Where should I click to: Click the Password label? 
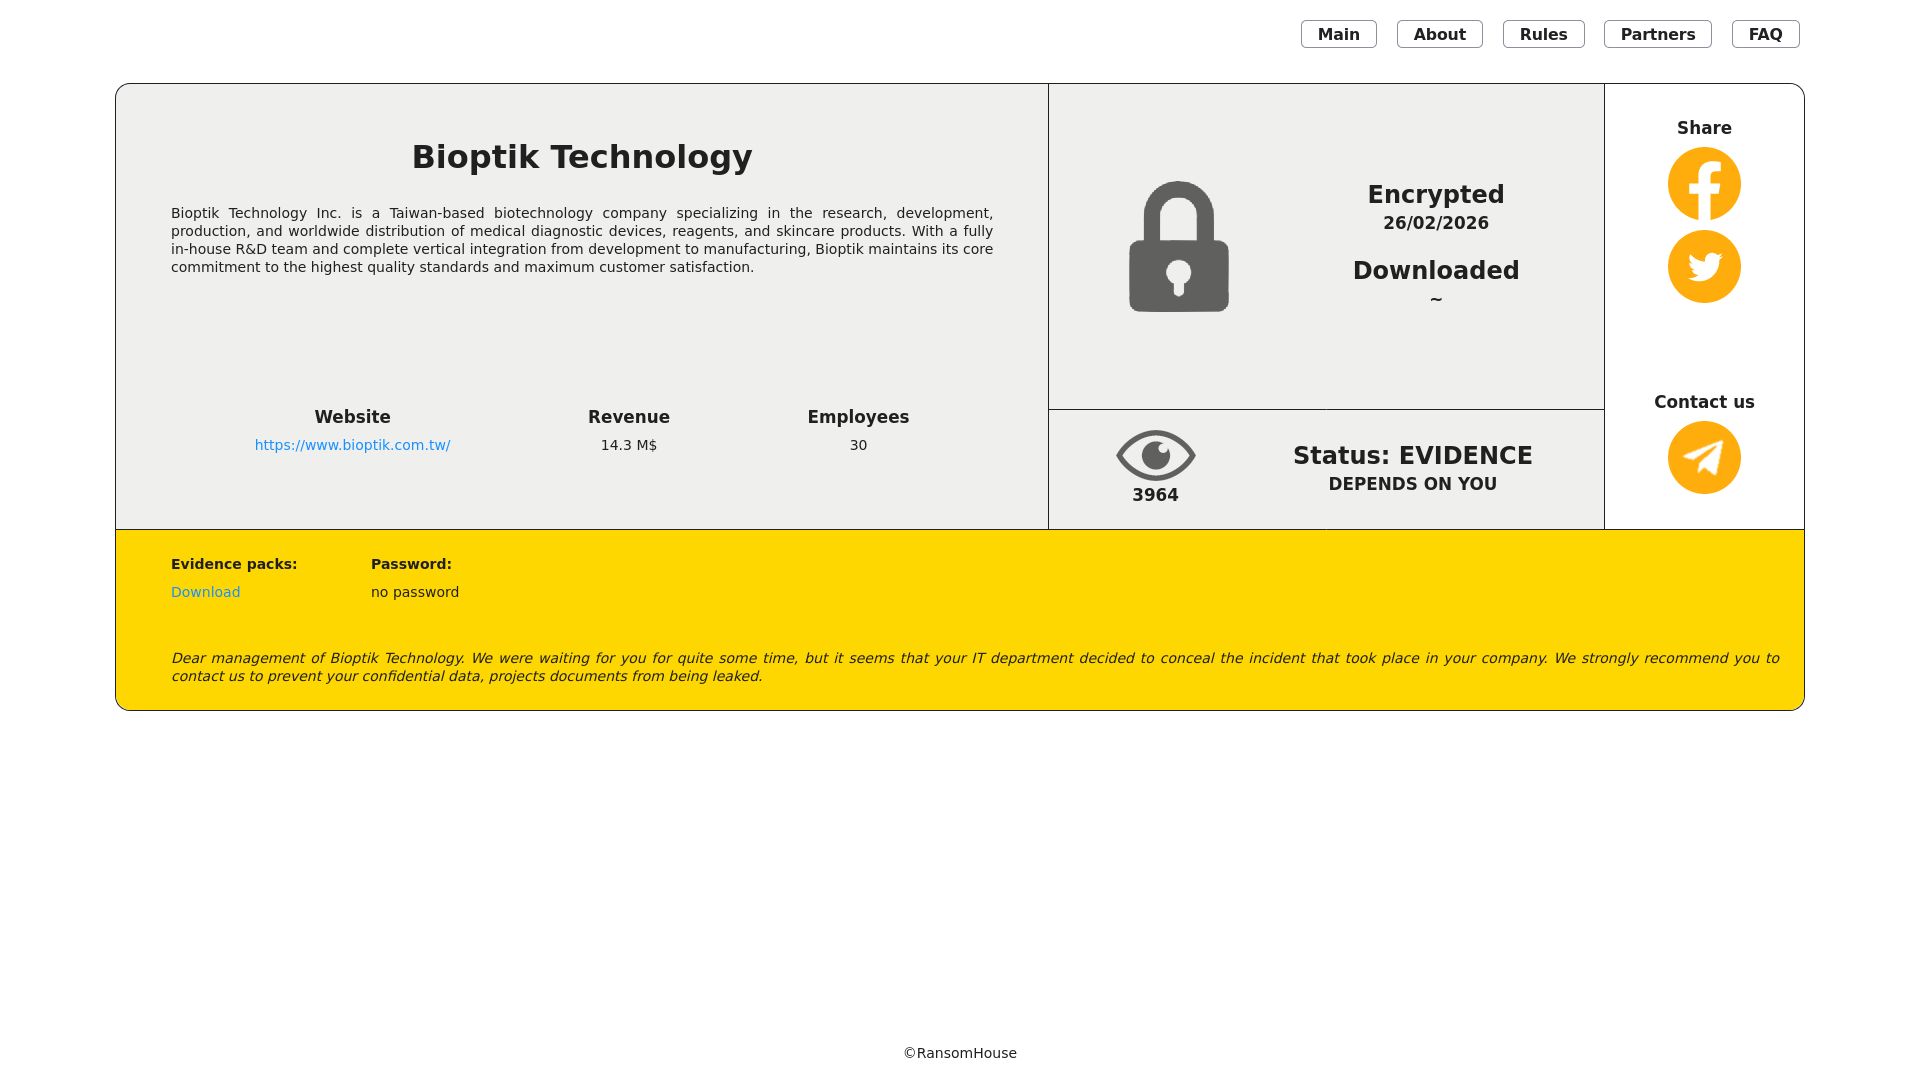411,564
